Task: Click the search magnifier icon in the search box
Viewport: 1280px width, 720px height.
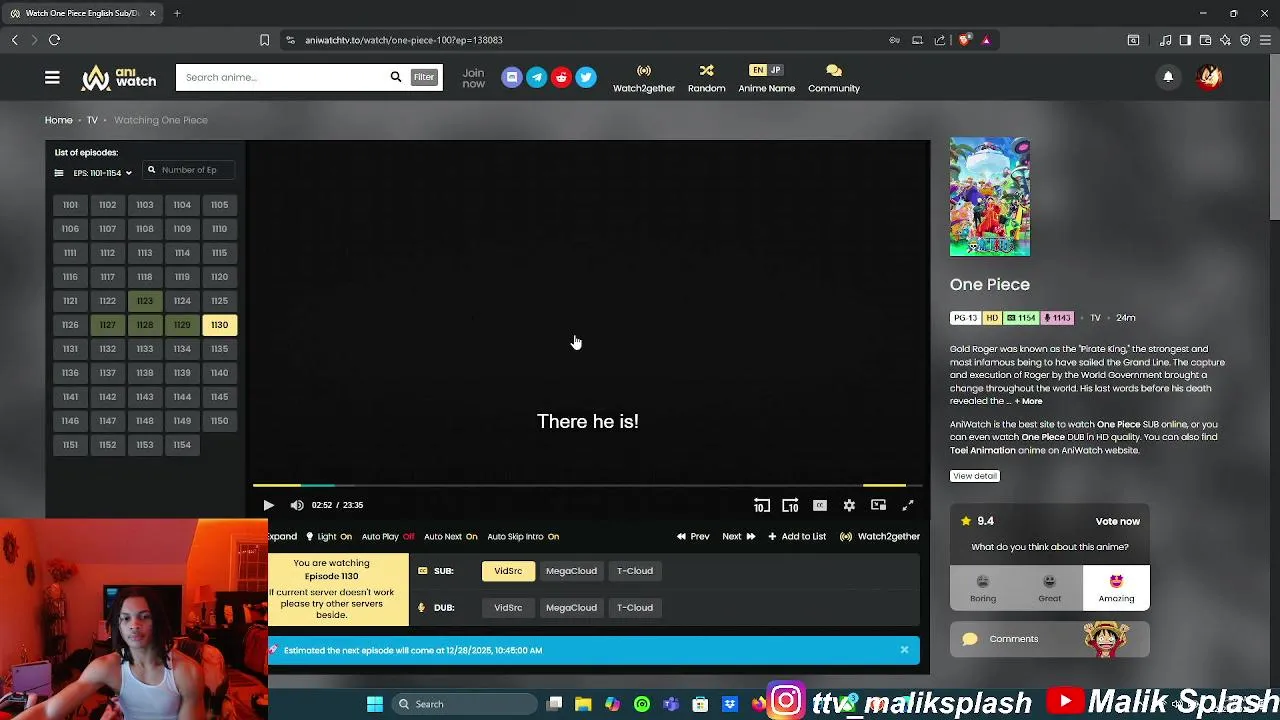Action: [396, 77]
